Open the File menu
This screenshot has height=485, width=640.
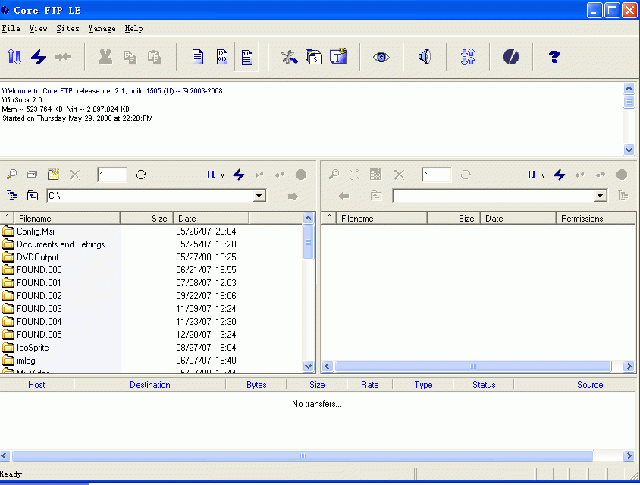click(11, 28)
